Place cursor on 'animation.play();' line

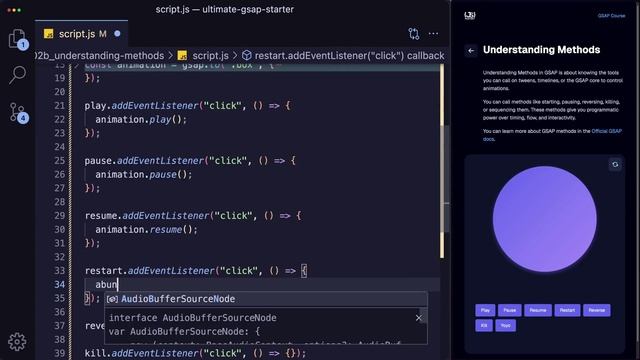pyautogui.click(x=141, y=120)
